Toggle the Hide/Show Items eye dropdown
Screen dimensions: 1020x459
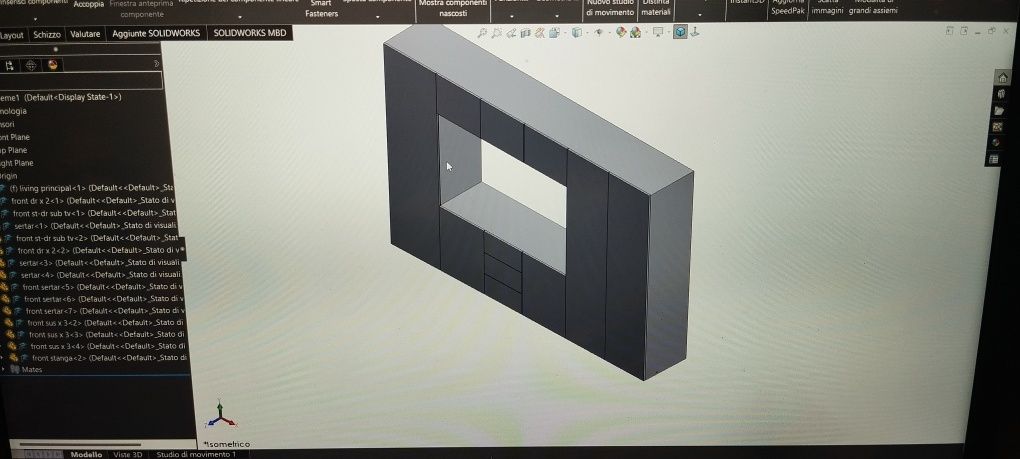(599, 32)
